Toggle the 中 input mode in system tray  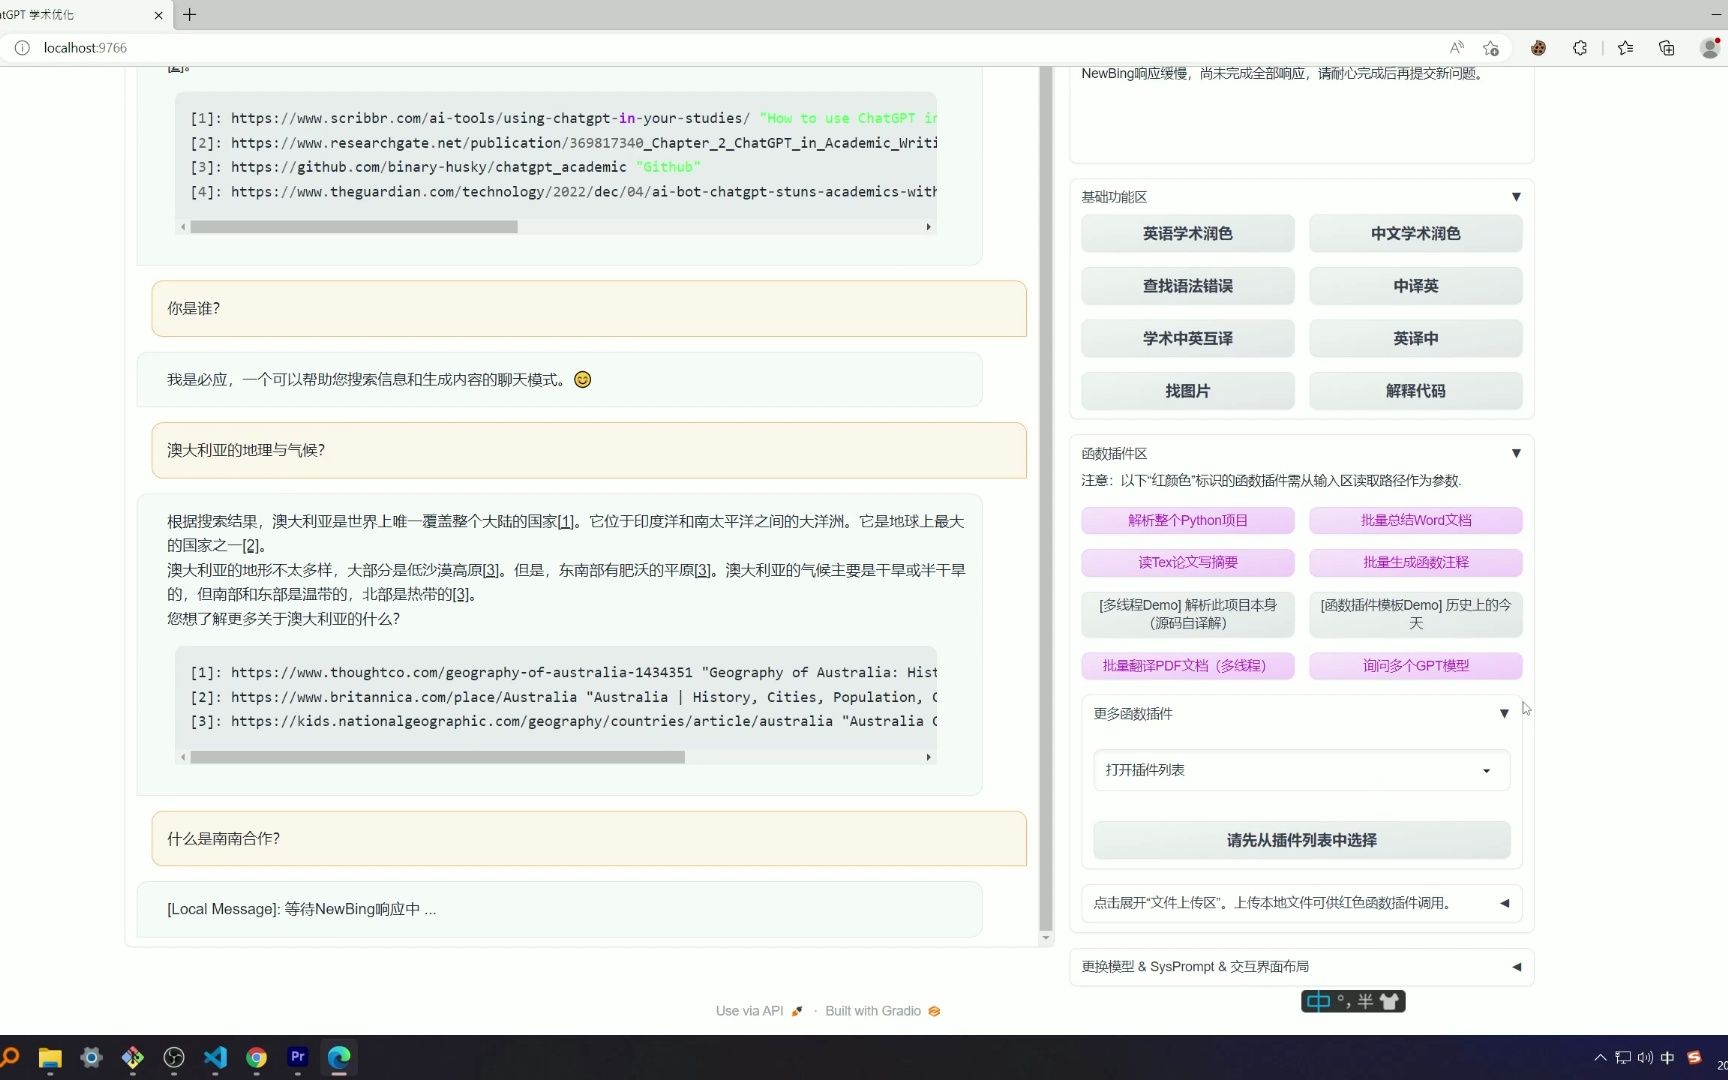click(x=1667, y=1058)
